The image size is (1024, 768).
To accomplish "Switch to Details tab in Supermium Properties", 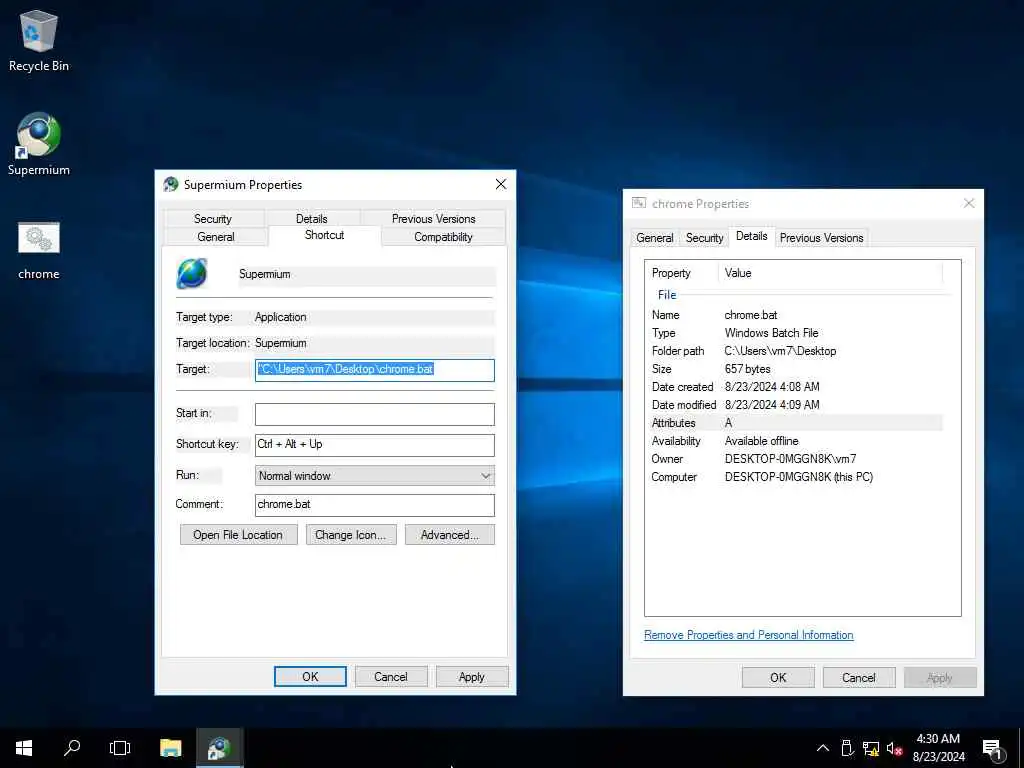I will tap(312, 219).
